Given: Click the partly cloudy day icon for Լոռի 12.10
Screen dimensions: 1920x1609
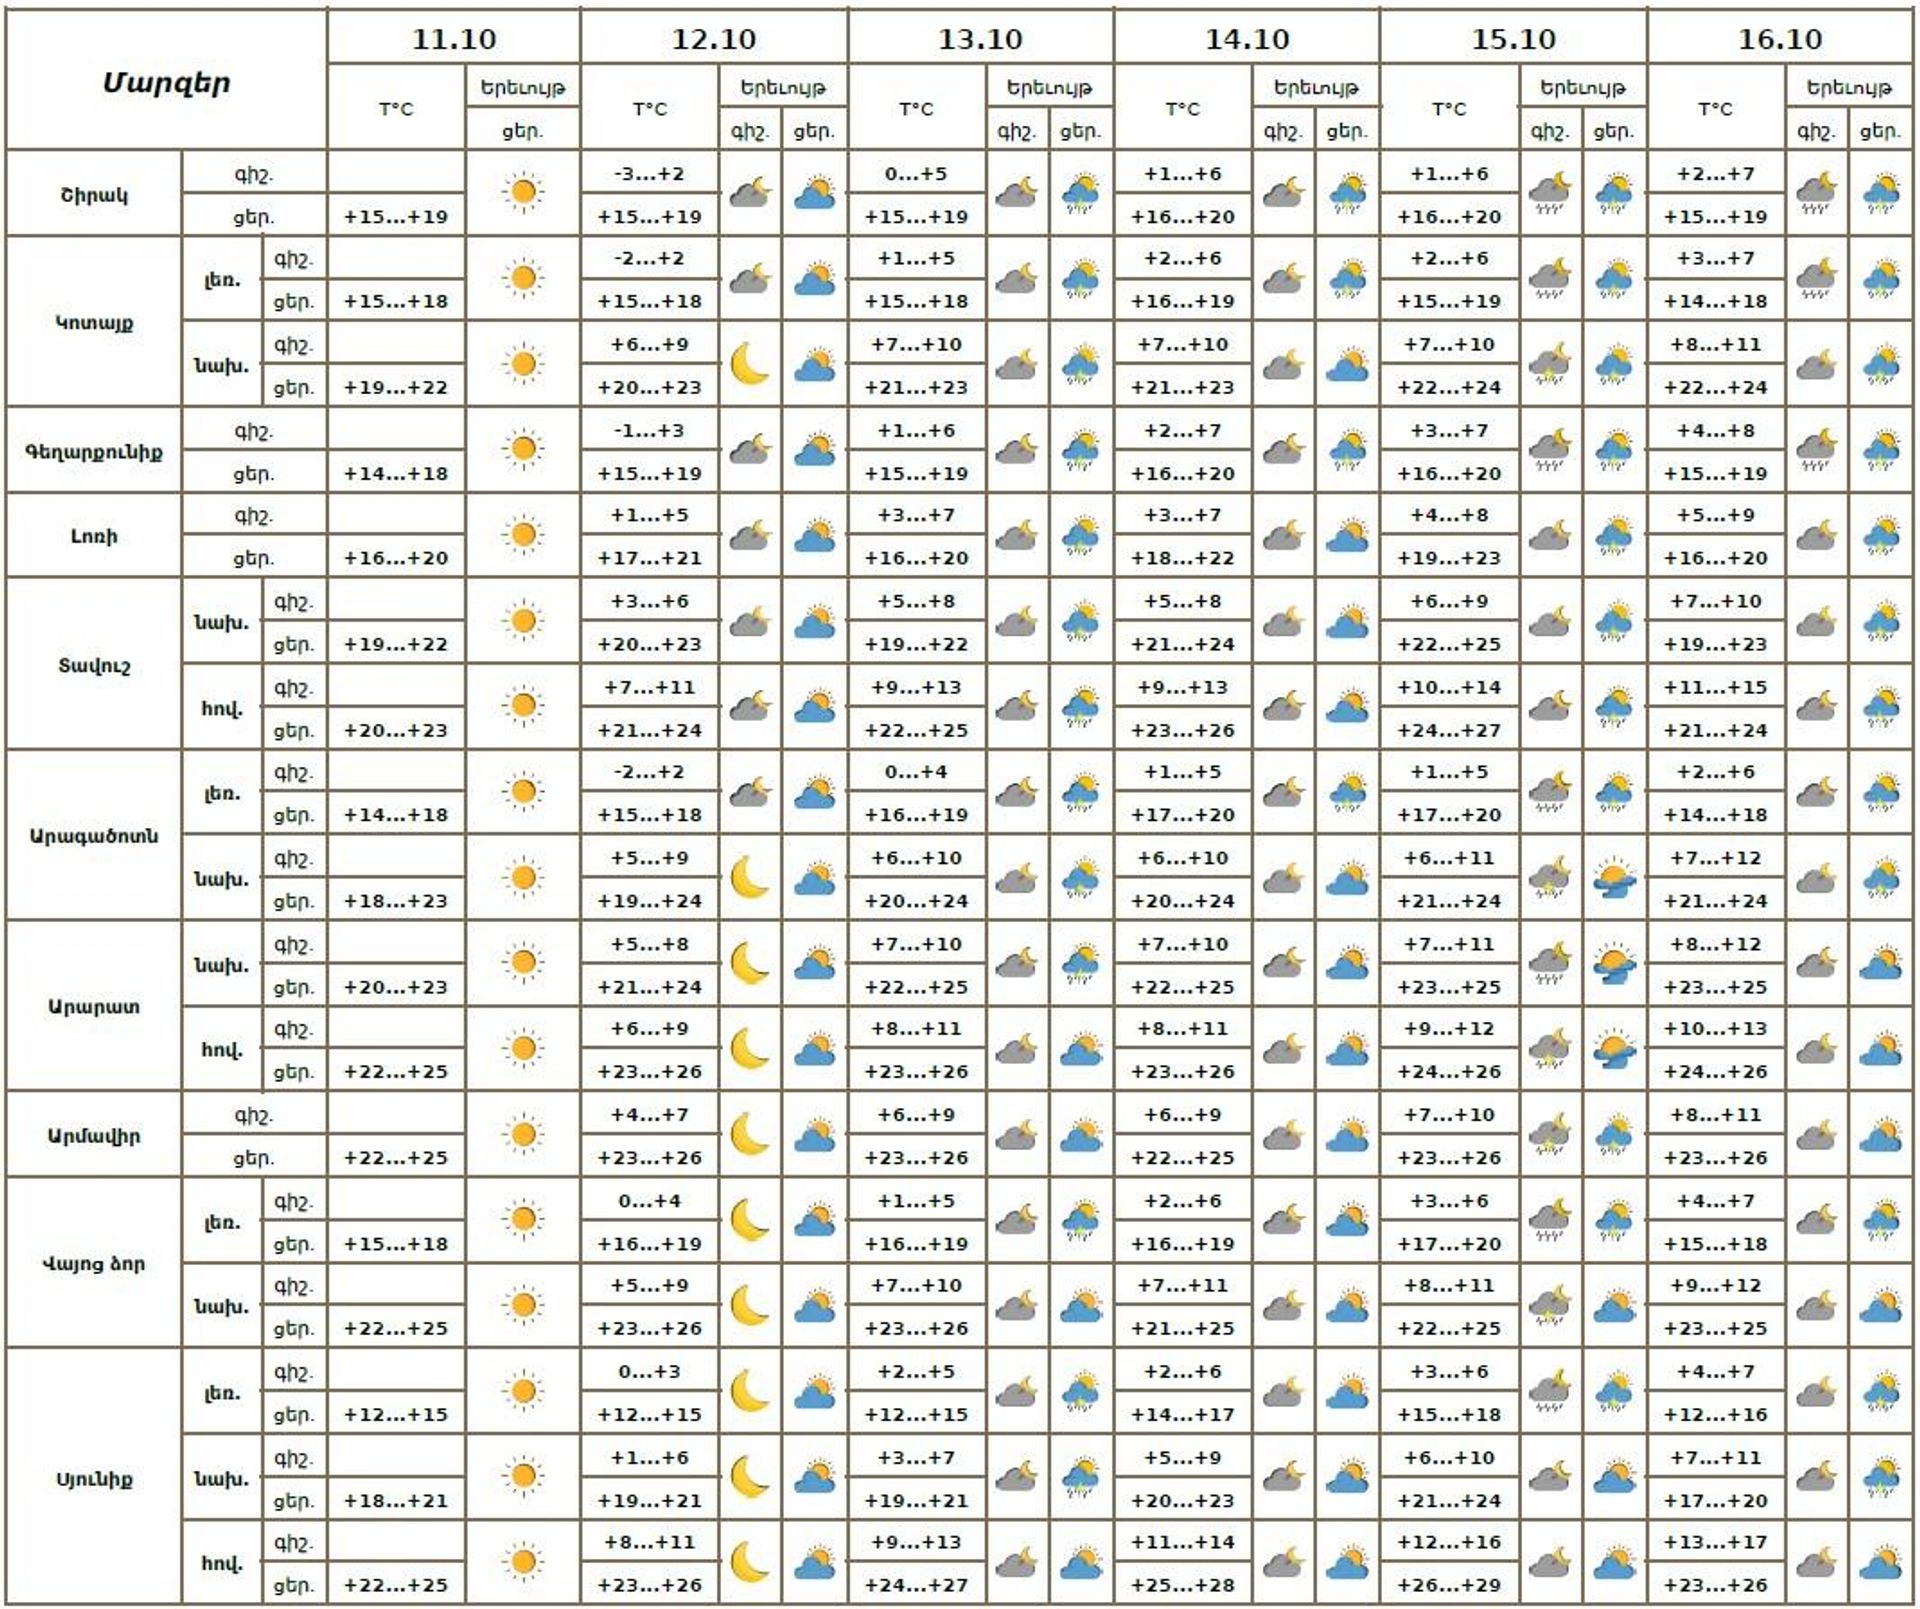Looking at the screenshot, I should [x=815, y=535].
